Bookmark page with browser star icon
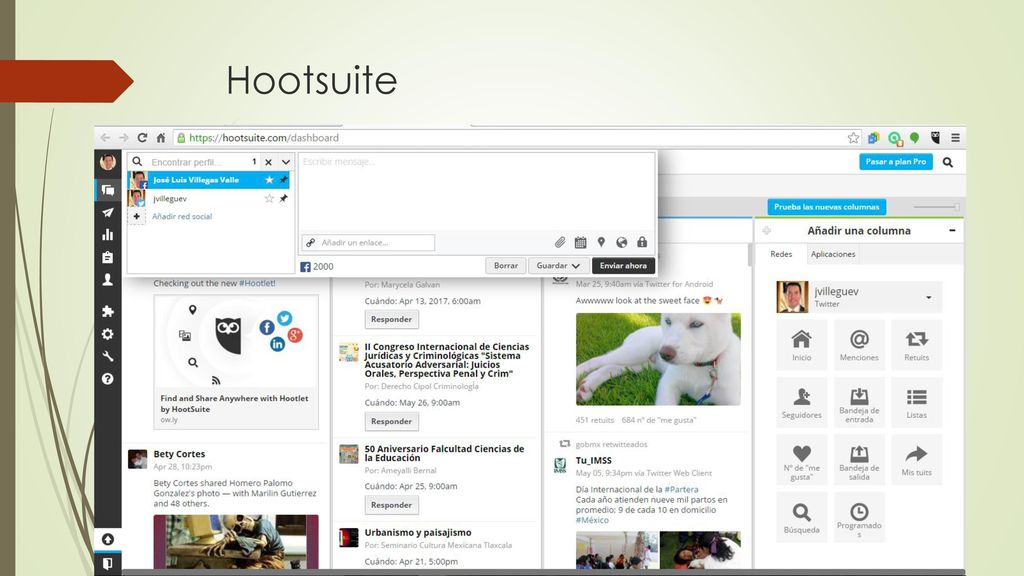This screenshot has height=576, width=1024. point(853,138)
